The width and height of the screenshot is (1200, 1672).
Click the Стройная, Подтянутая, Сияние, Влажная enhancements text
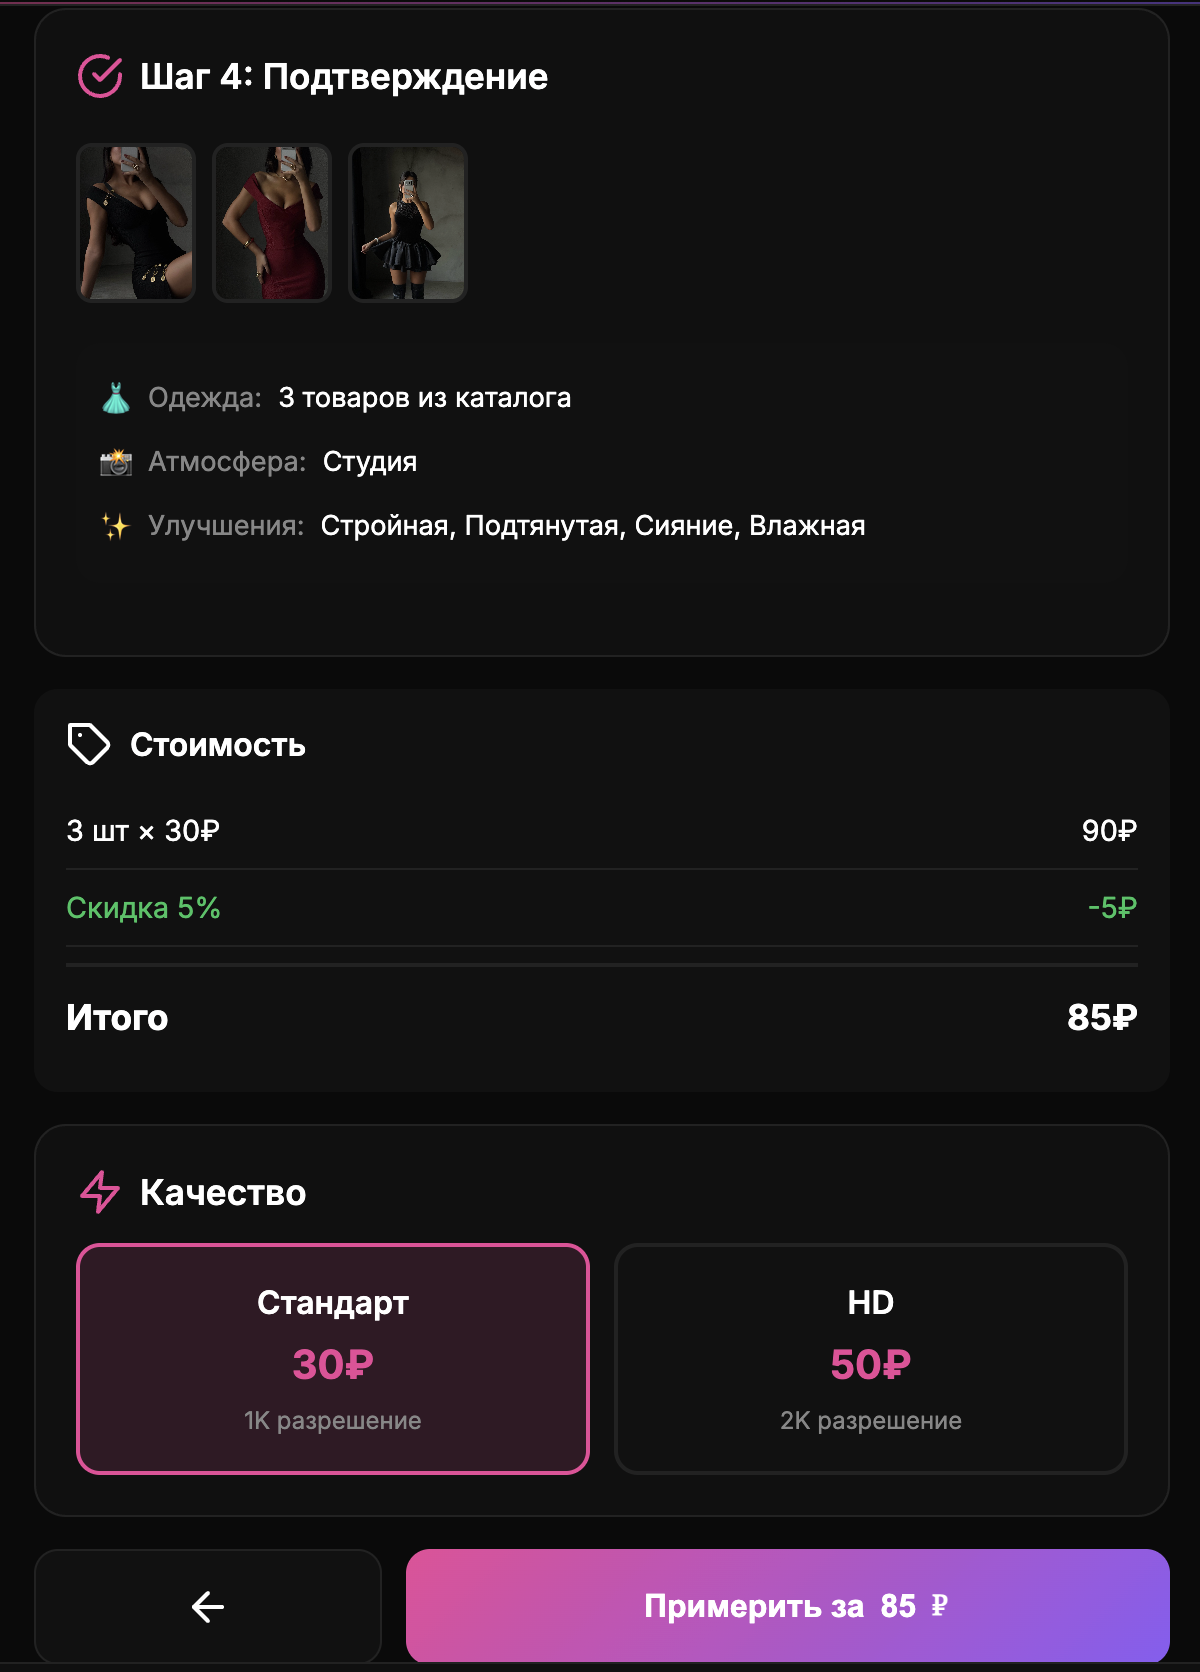593,526
